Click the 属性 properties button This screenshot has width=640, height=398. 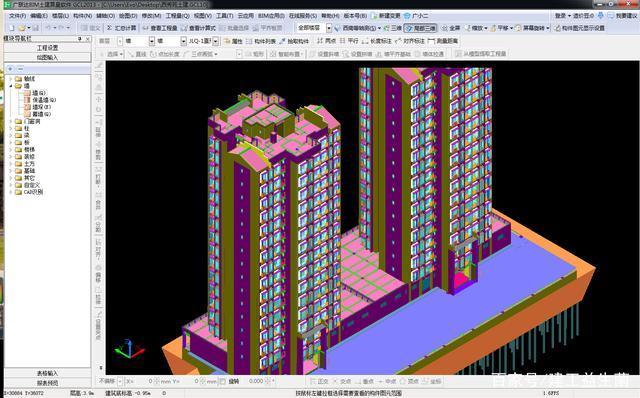pyautogui.click(x=233, y=41)
